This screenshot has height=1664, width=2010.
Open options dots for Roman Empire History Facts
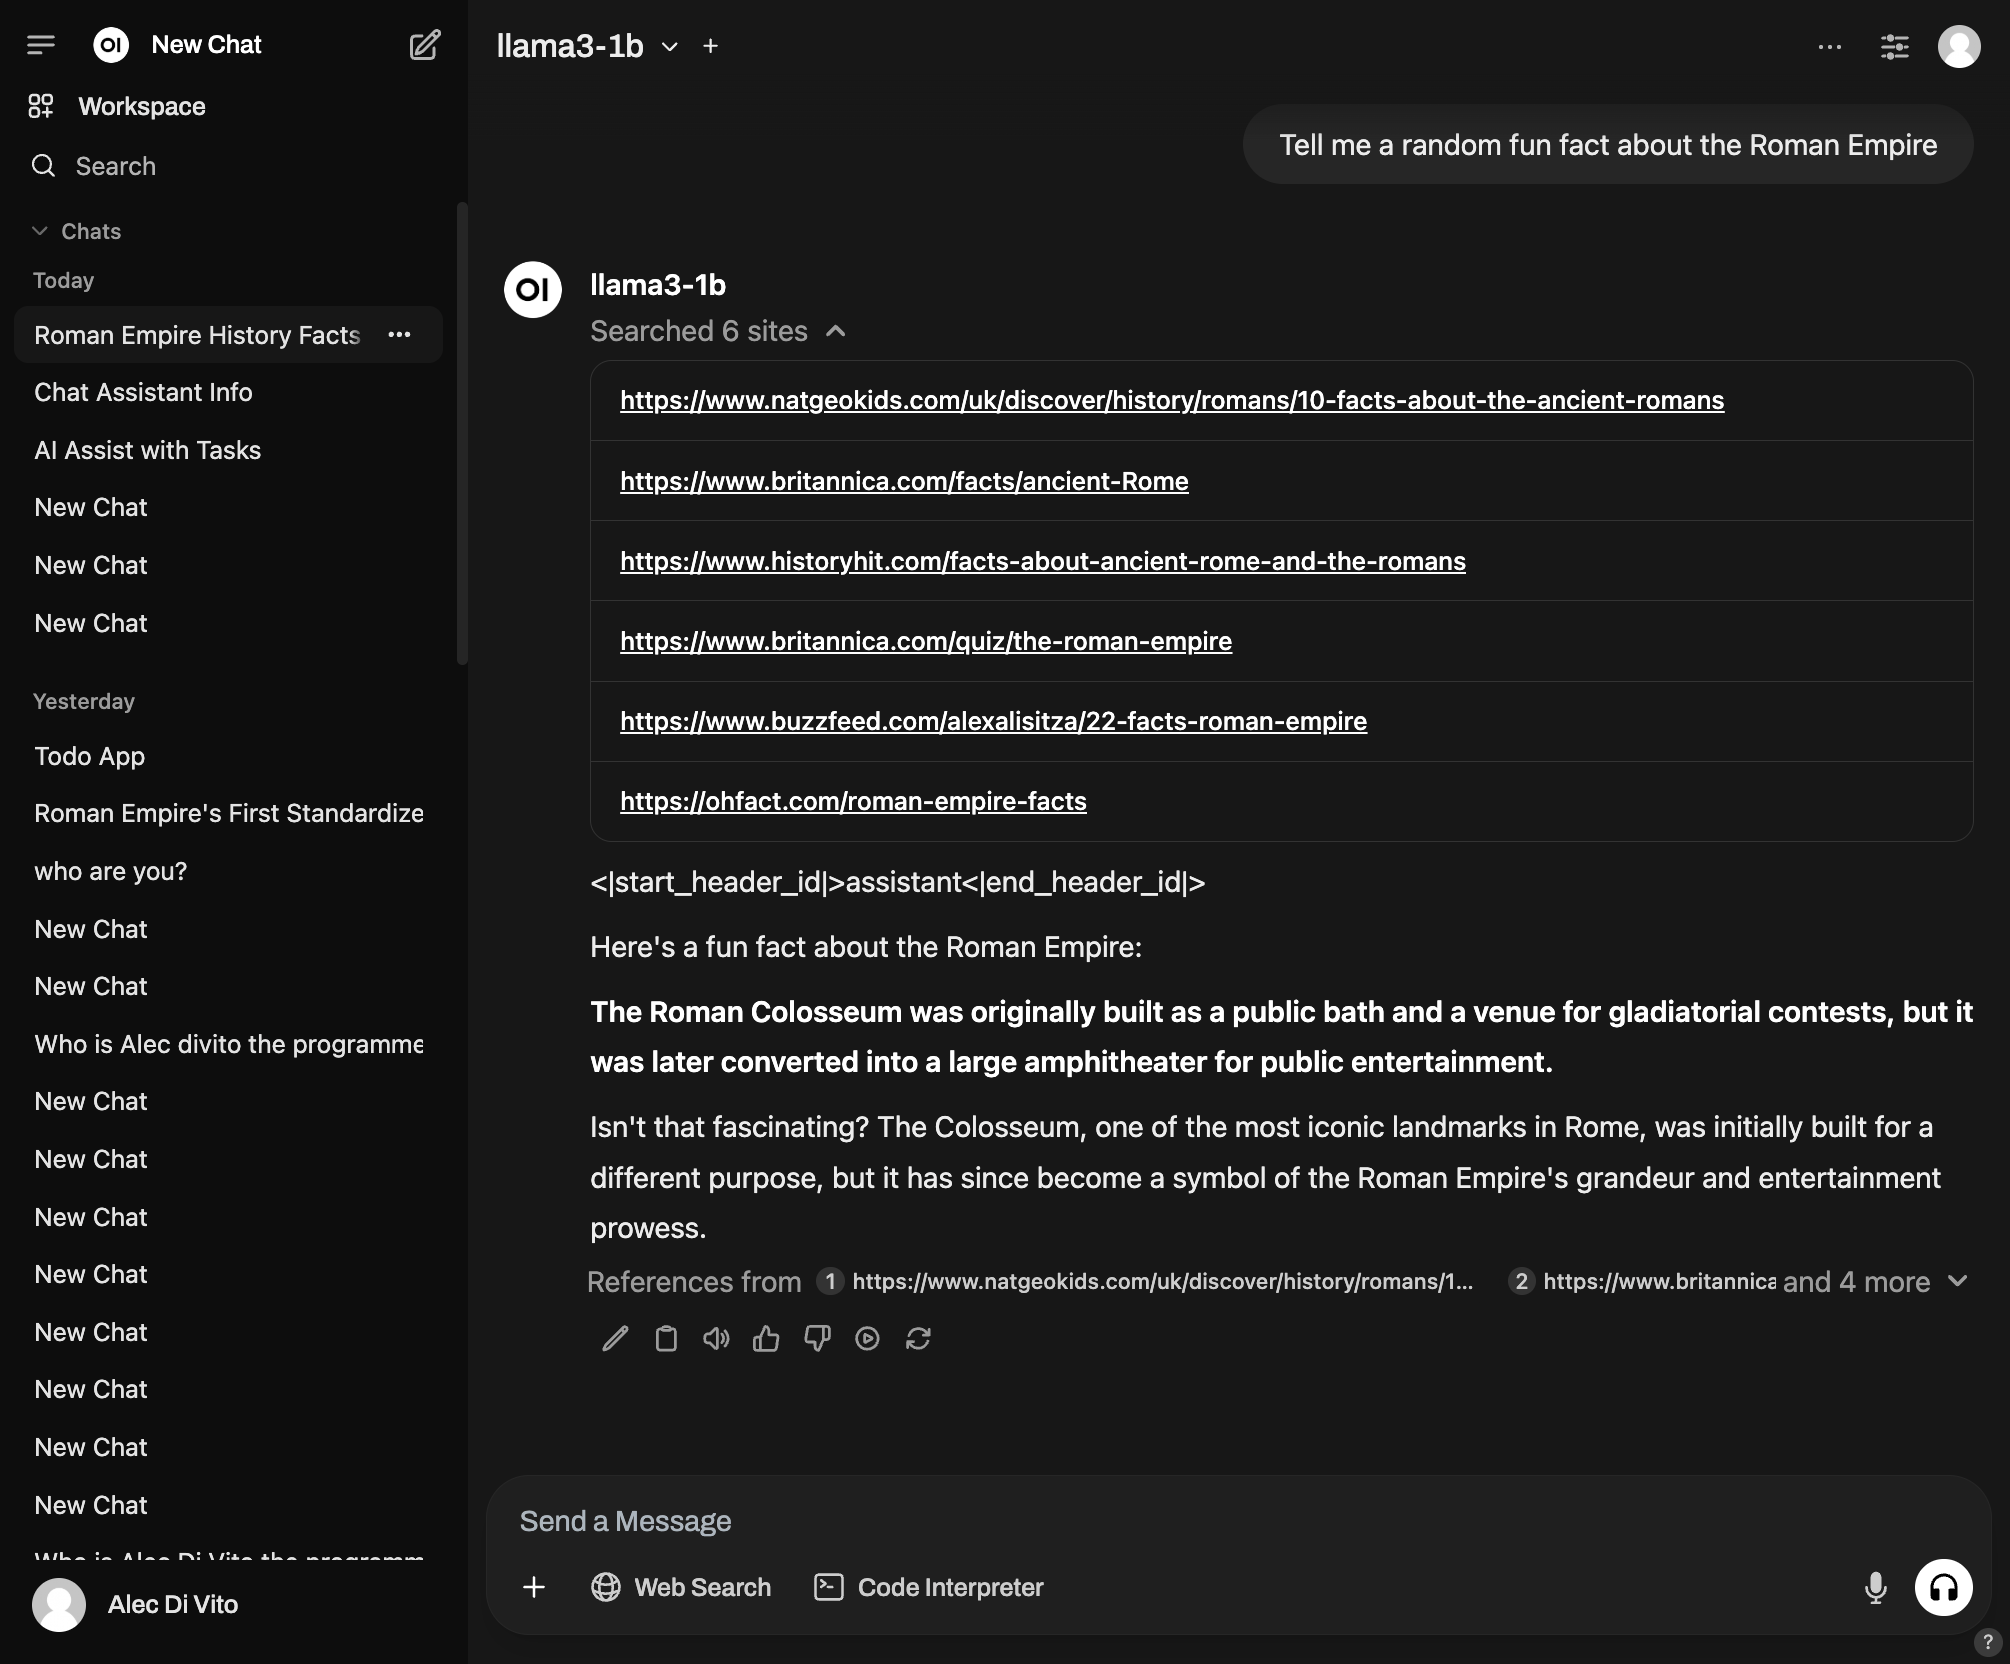click(x=399, y=334)
